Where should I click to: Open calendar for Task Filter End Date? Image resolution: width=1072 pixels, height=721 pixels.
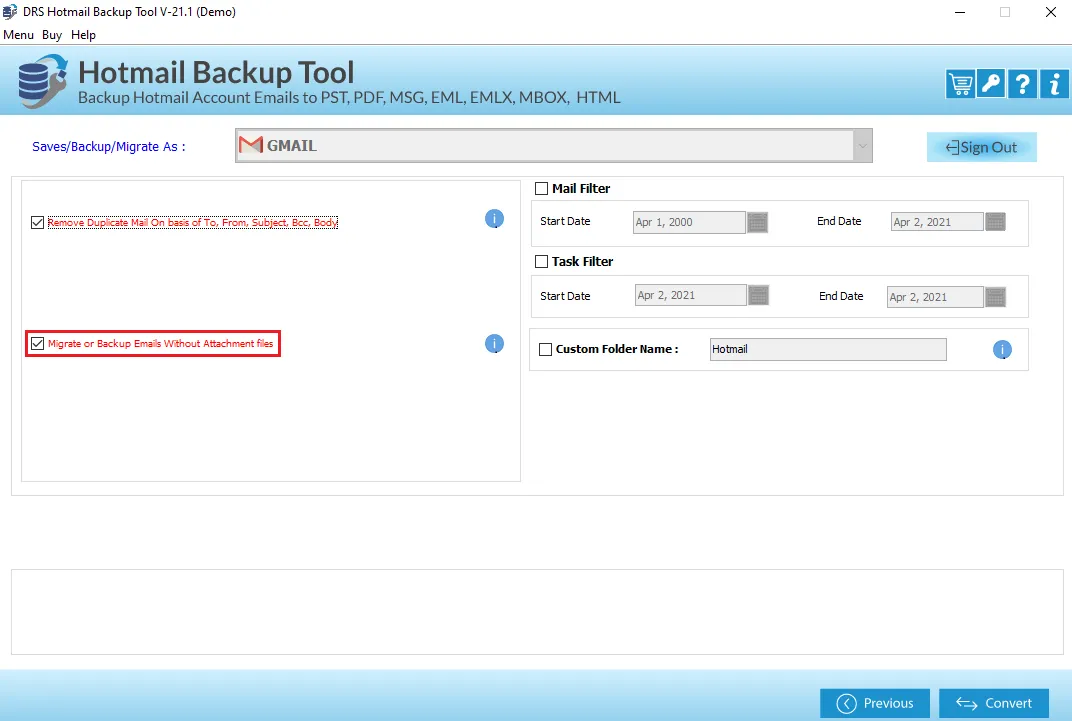point(995,297)
